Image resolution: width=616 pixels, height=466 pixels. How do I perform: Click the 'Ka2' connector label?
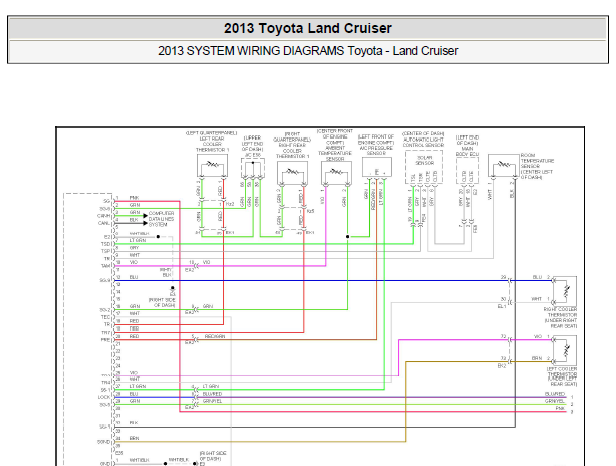(230, 204)
